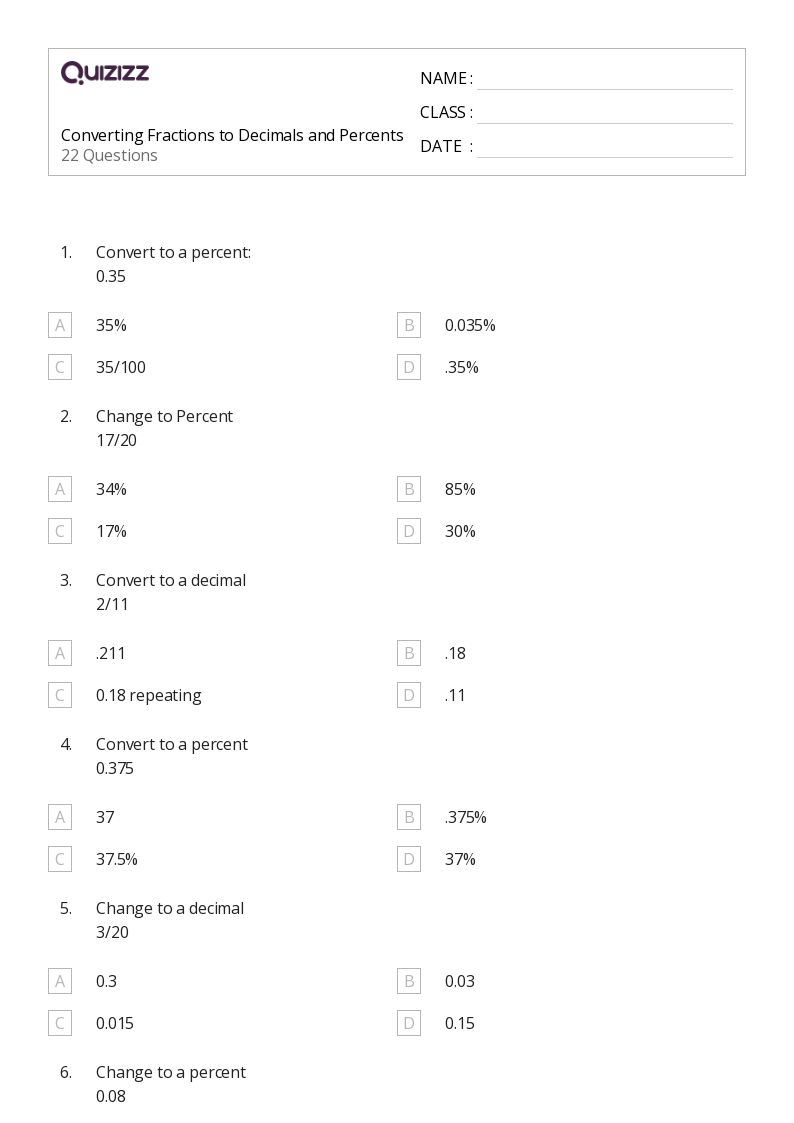Click the NAME input line

[604, 79]
